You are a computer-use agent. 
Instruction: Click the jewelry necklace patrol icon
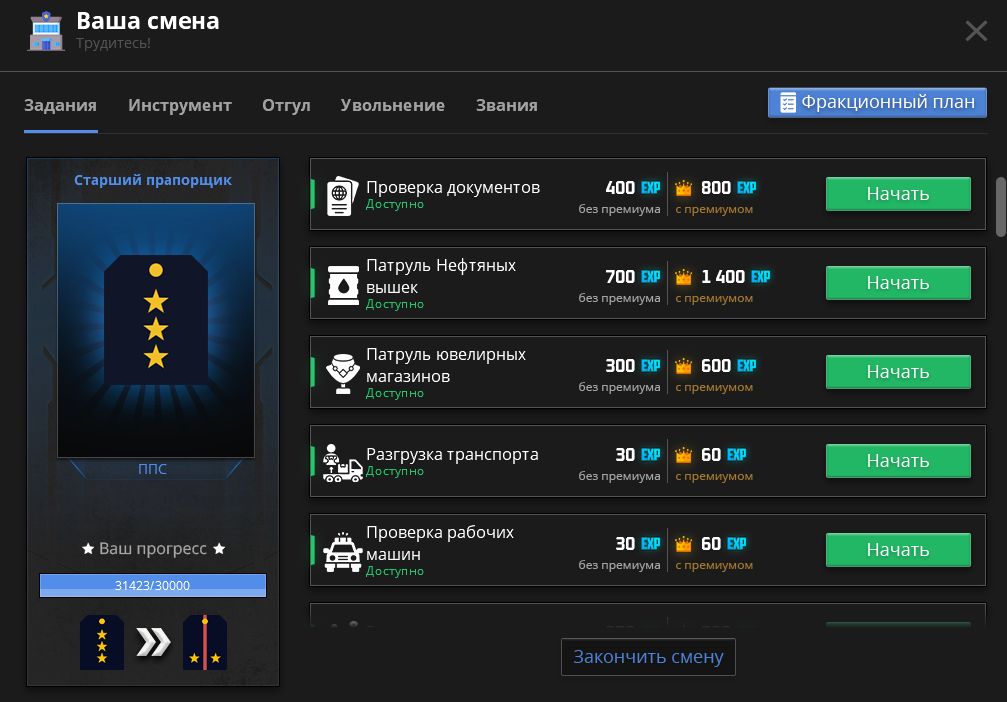(342, 372)
